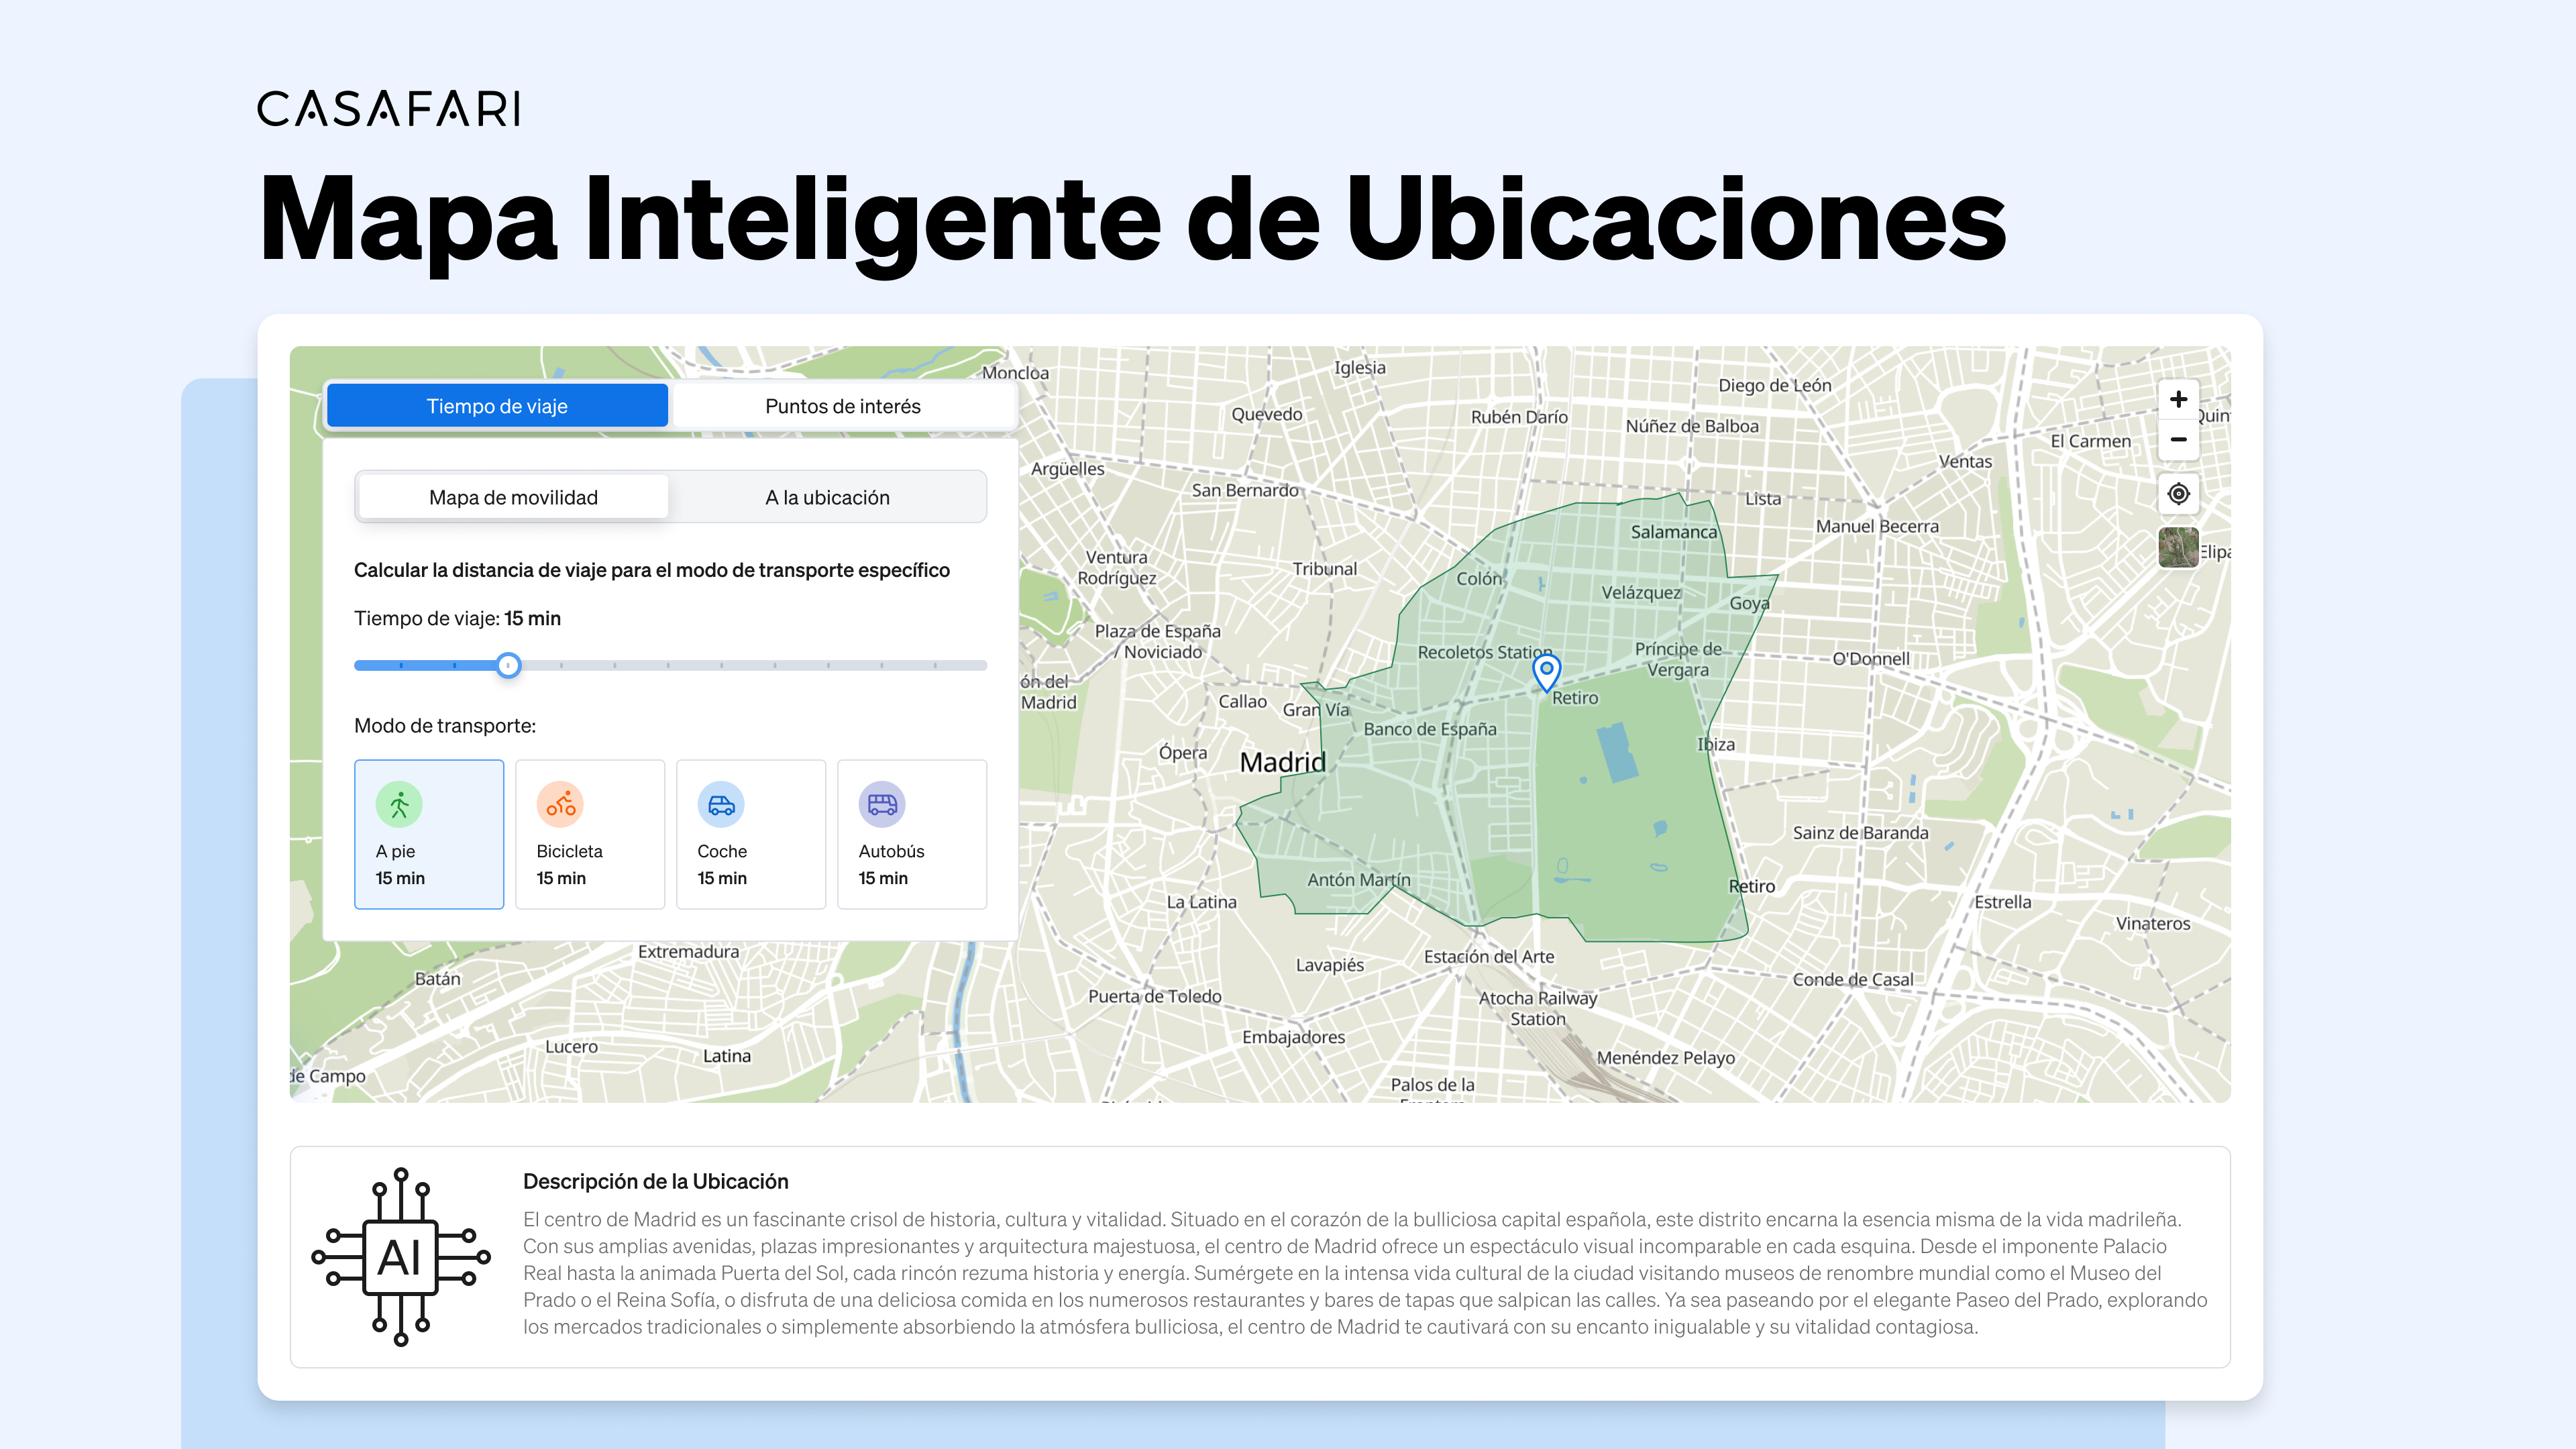This screenshot has width=2576, height=1449.
Task: Select the Bicicleta bike icon
Action: (x=560, y=804)
